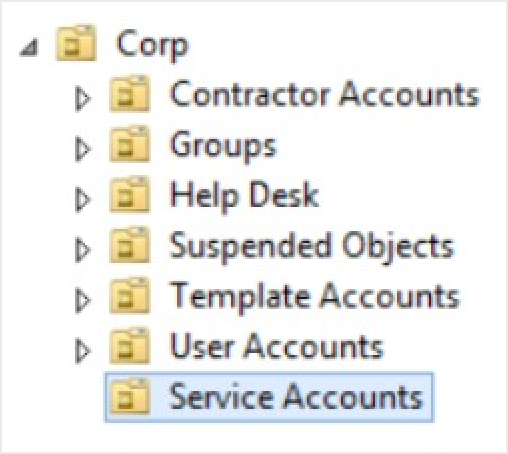Expand the Contractor Accounts node arrow
The image size is (508, 454).
click(83, 98)
